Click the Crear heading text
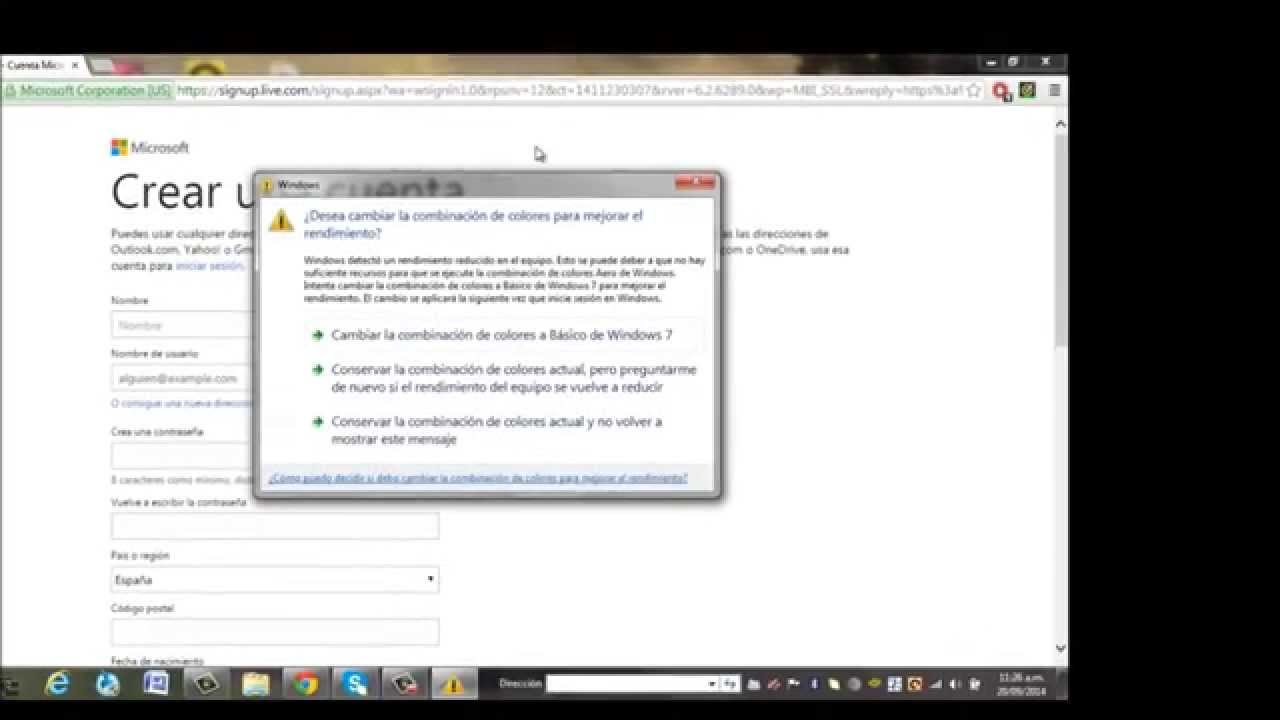This screenshot has width=1280, height=720. pyautogui.click(x=166, y=192)
